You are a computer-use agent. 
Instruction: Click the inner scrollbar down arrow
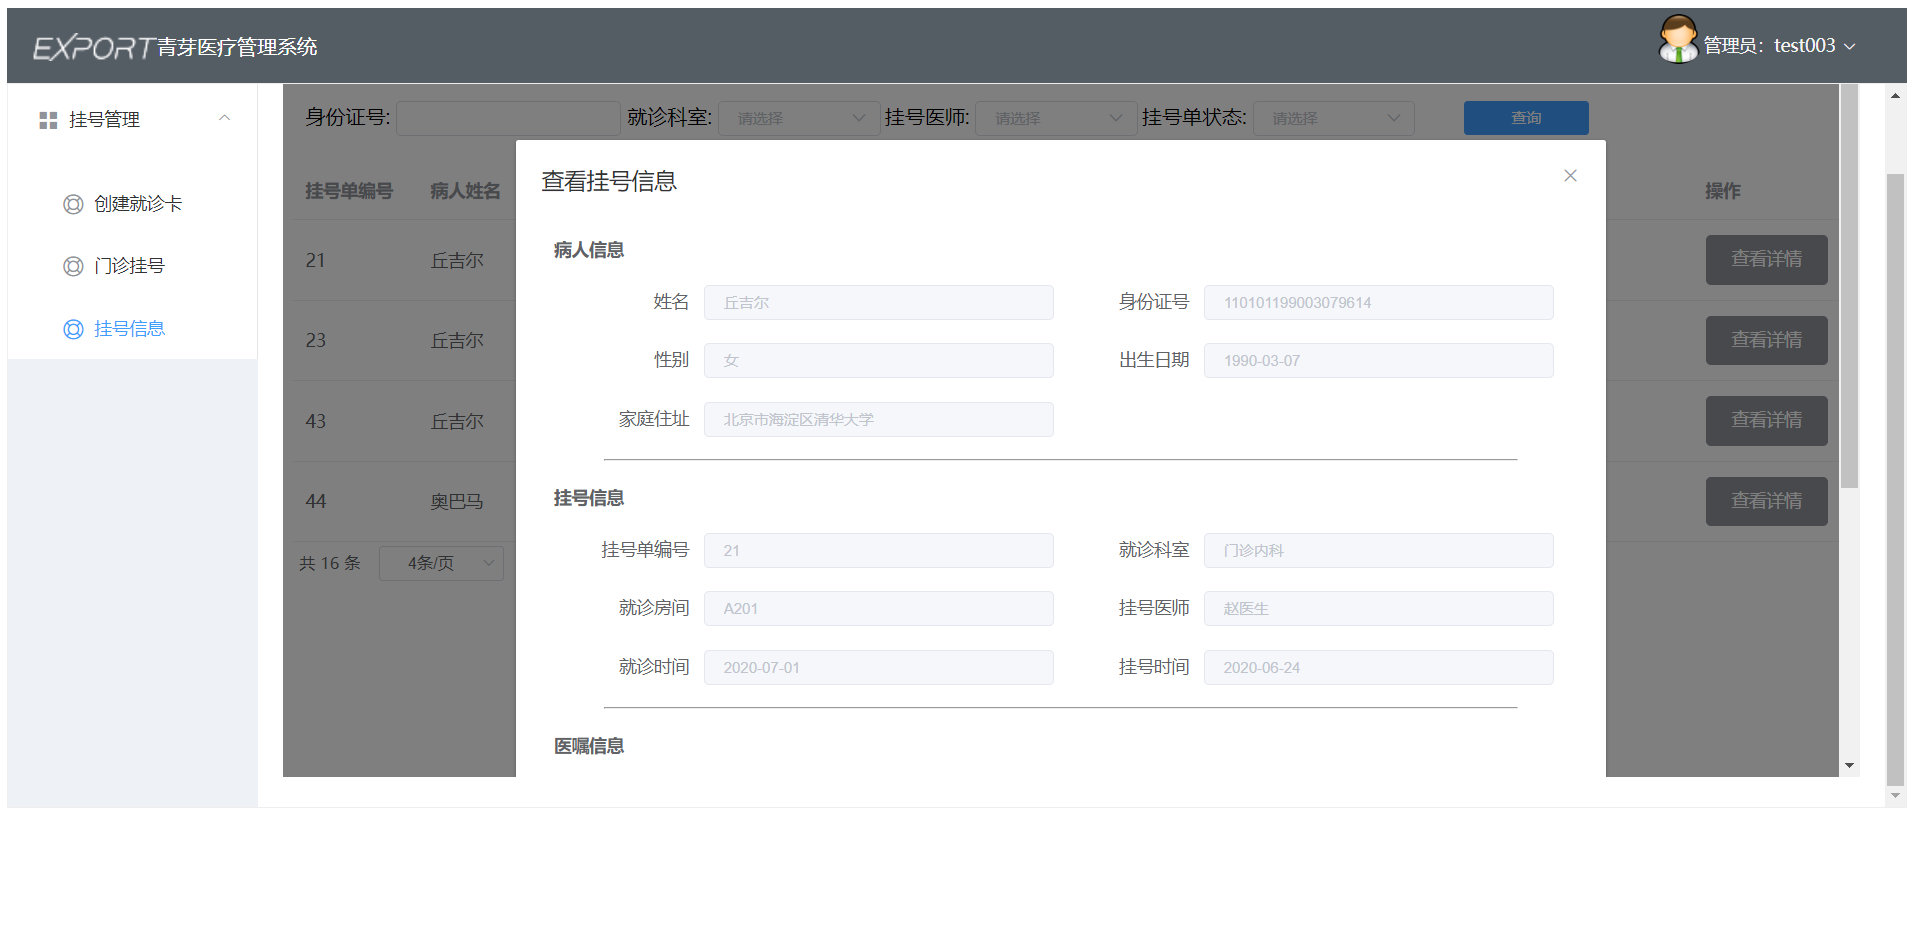click(x=1850, y=765)
